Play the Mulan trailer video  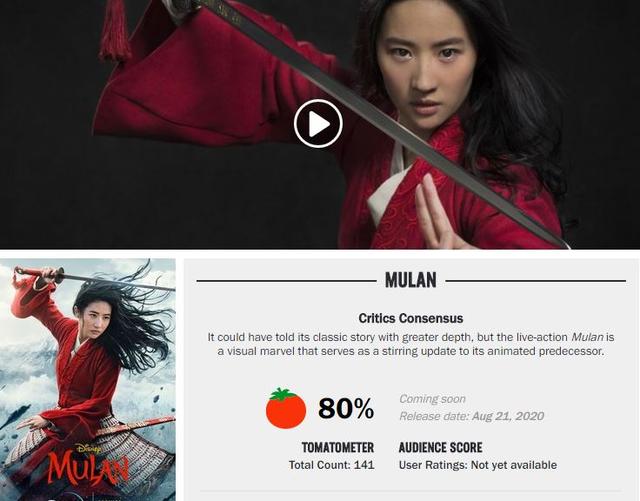[x=318, y=123]
